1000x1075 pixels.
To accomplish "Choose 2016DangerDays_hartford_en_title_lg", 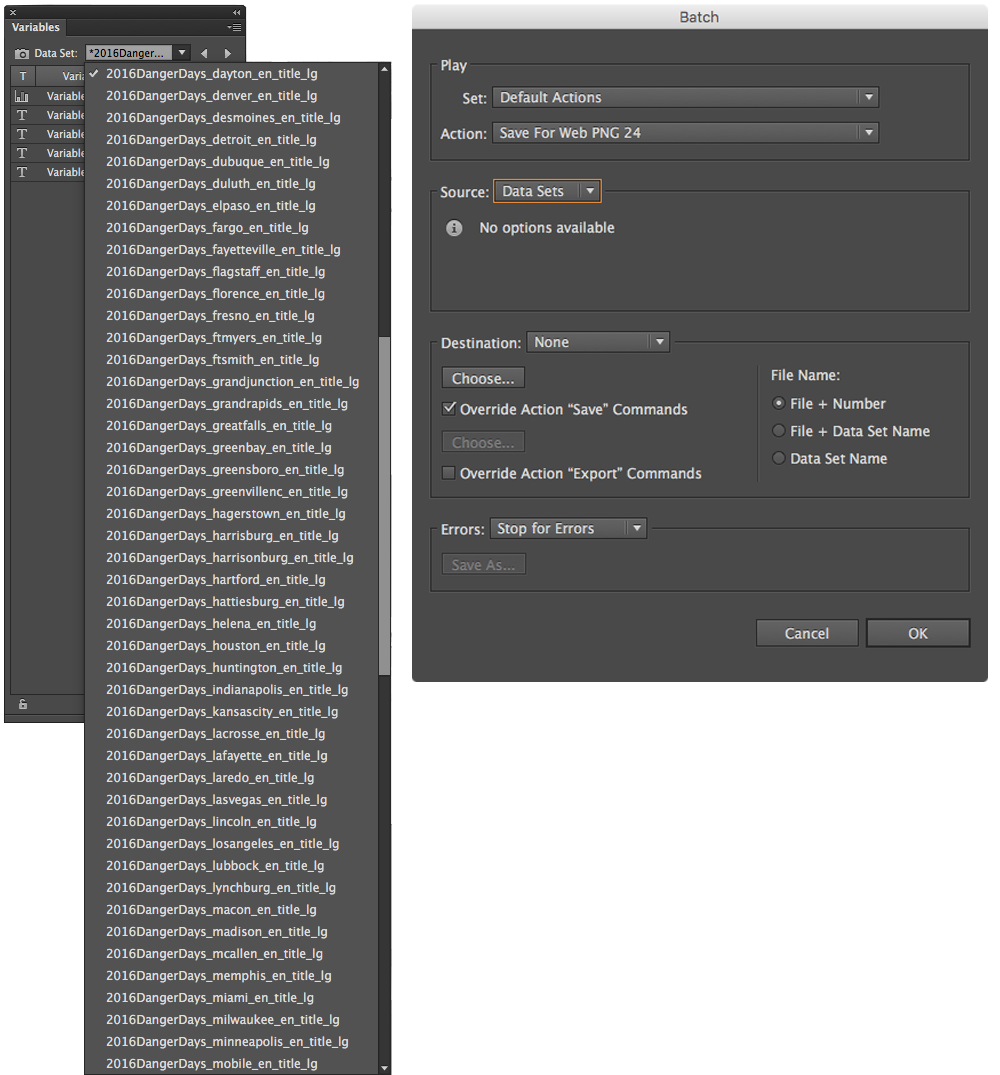I will (x=231, y=579).
